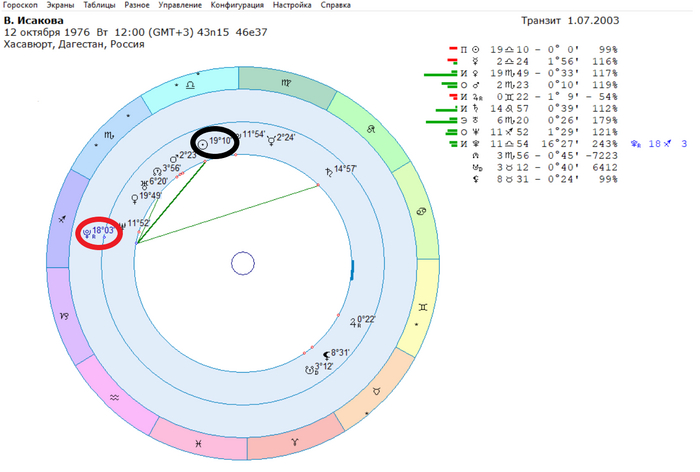
Task: Click the Sun glyph at 19°10' on chart
Action: click(203, 145)
